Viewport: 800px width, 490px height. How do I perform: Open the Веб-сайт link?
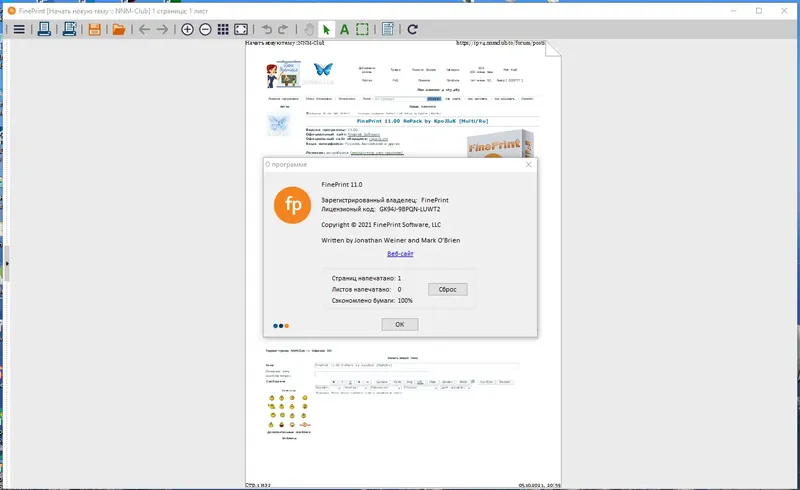[x=400, y=254]
